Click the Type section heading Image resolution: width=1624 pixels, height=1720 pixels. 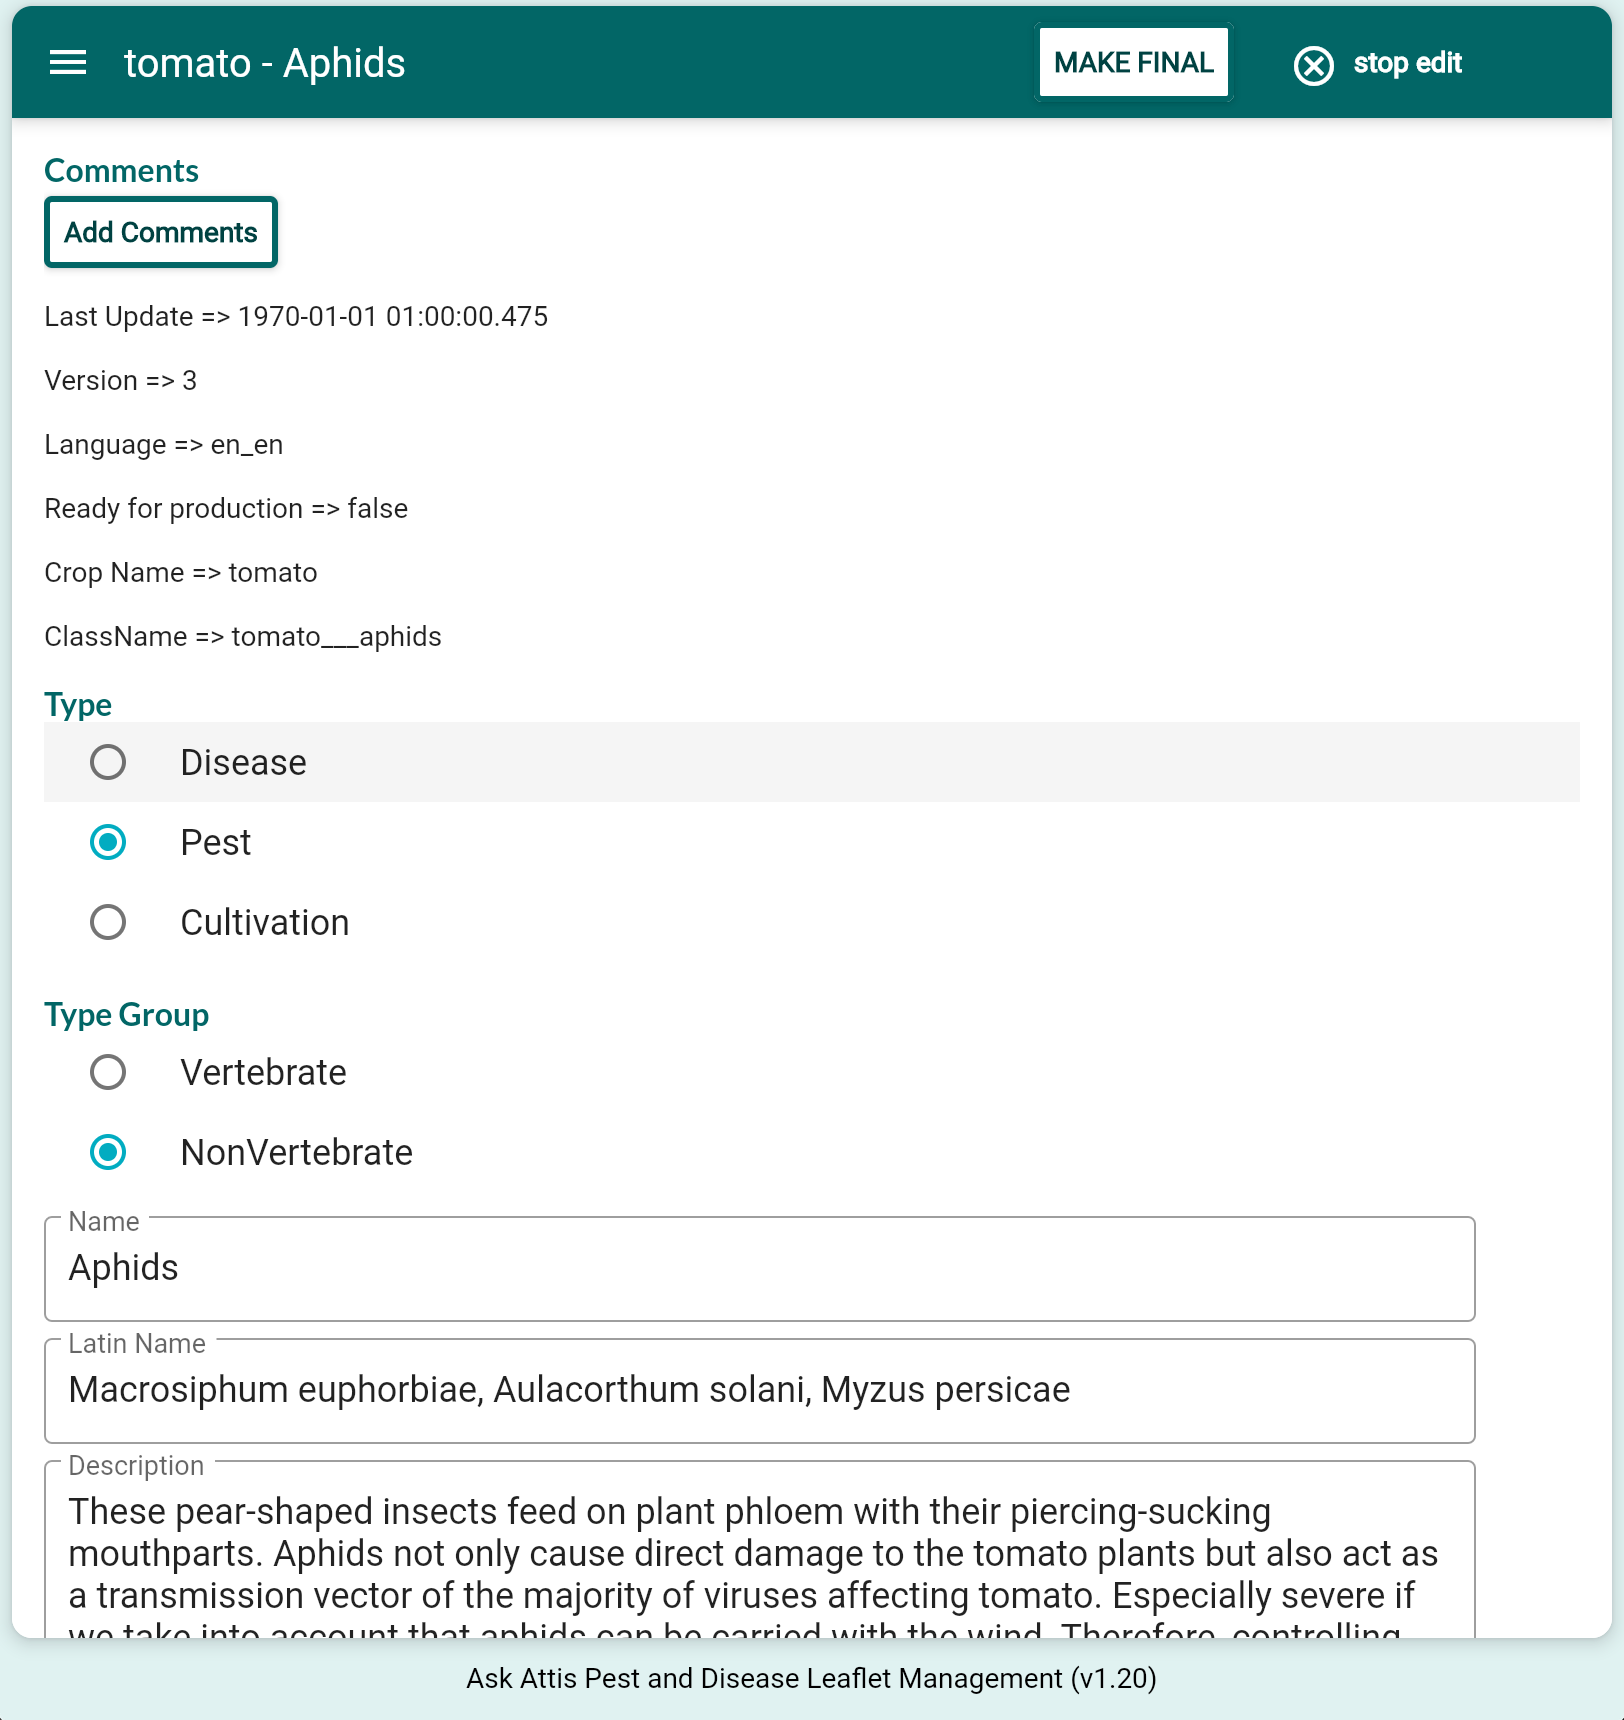(x=78, y=705)
